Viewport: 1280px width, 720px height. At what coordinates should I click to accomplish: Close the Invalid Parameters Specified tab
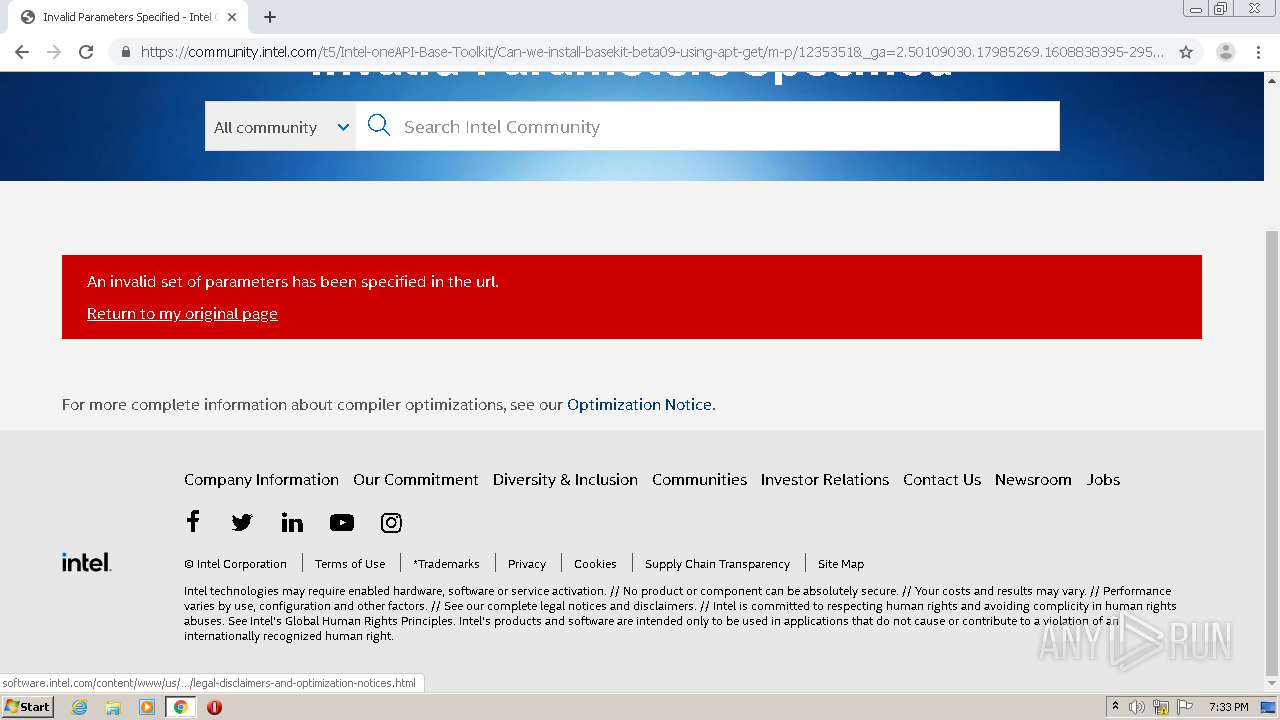[x=232, y=17]
